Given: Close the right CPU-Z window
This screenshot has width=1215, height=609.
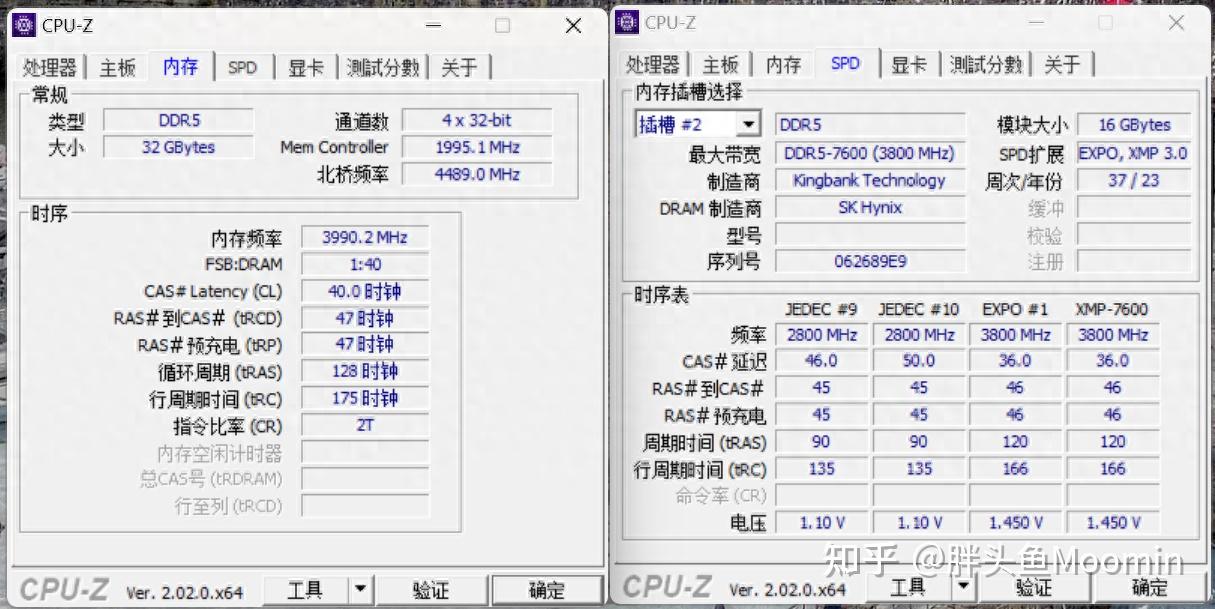Looking at the screenshot, I should point(1176,22).
